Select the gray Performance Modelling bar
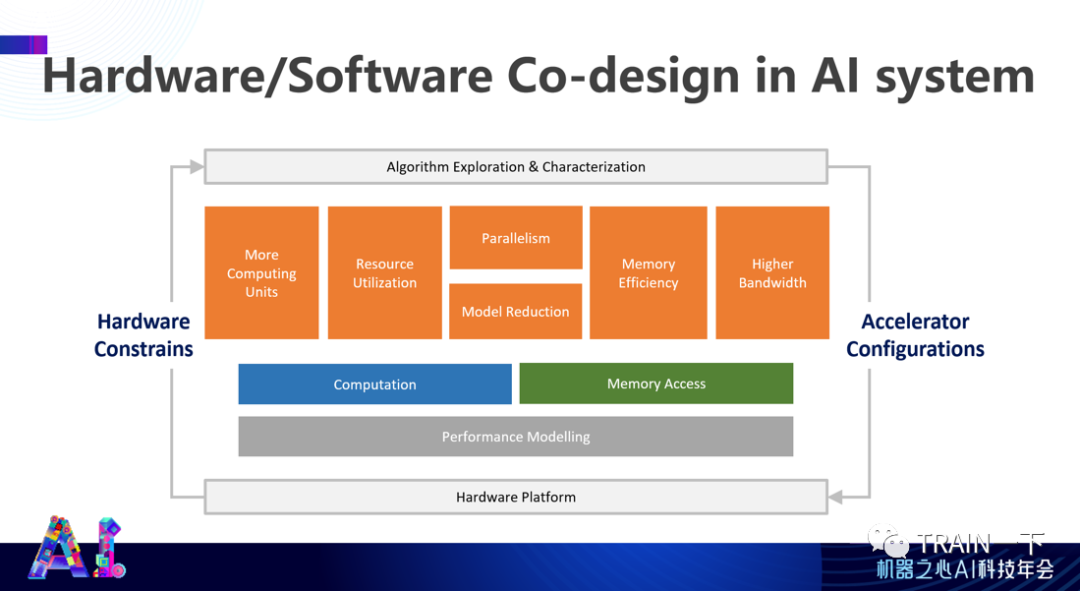The width and height of the screenshot is (1080, 591). coord(515,436)
